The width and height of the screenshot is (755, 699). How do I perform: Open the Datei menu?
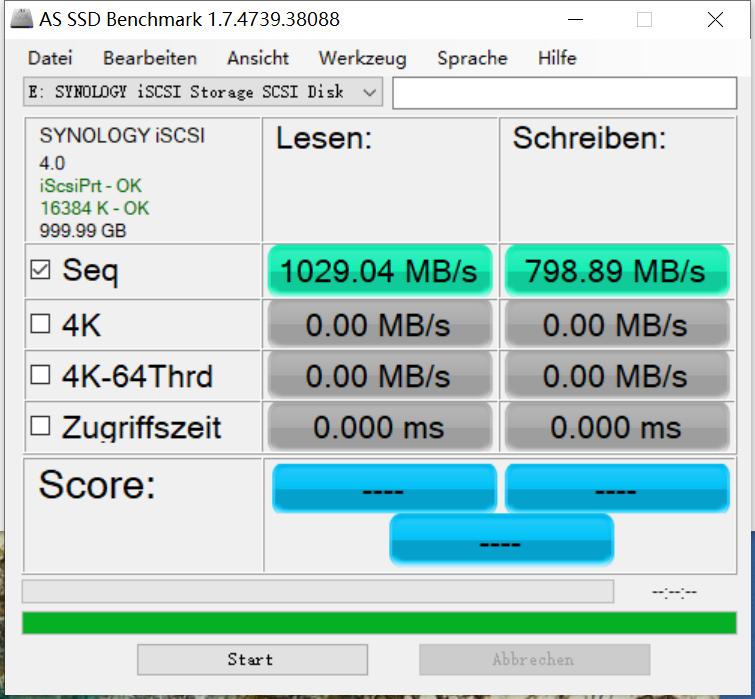(x=50, y=58)
